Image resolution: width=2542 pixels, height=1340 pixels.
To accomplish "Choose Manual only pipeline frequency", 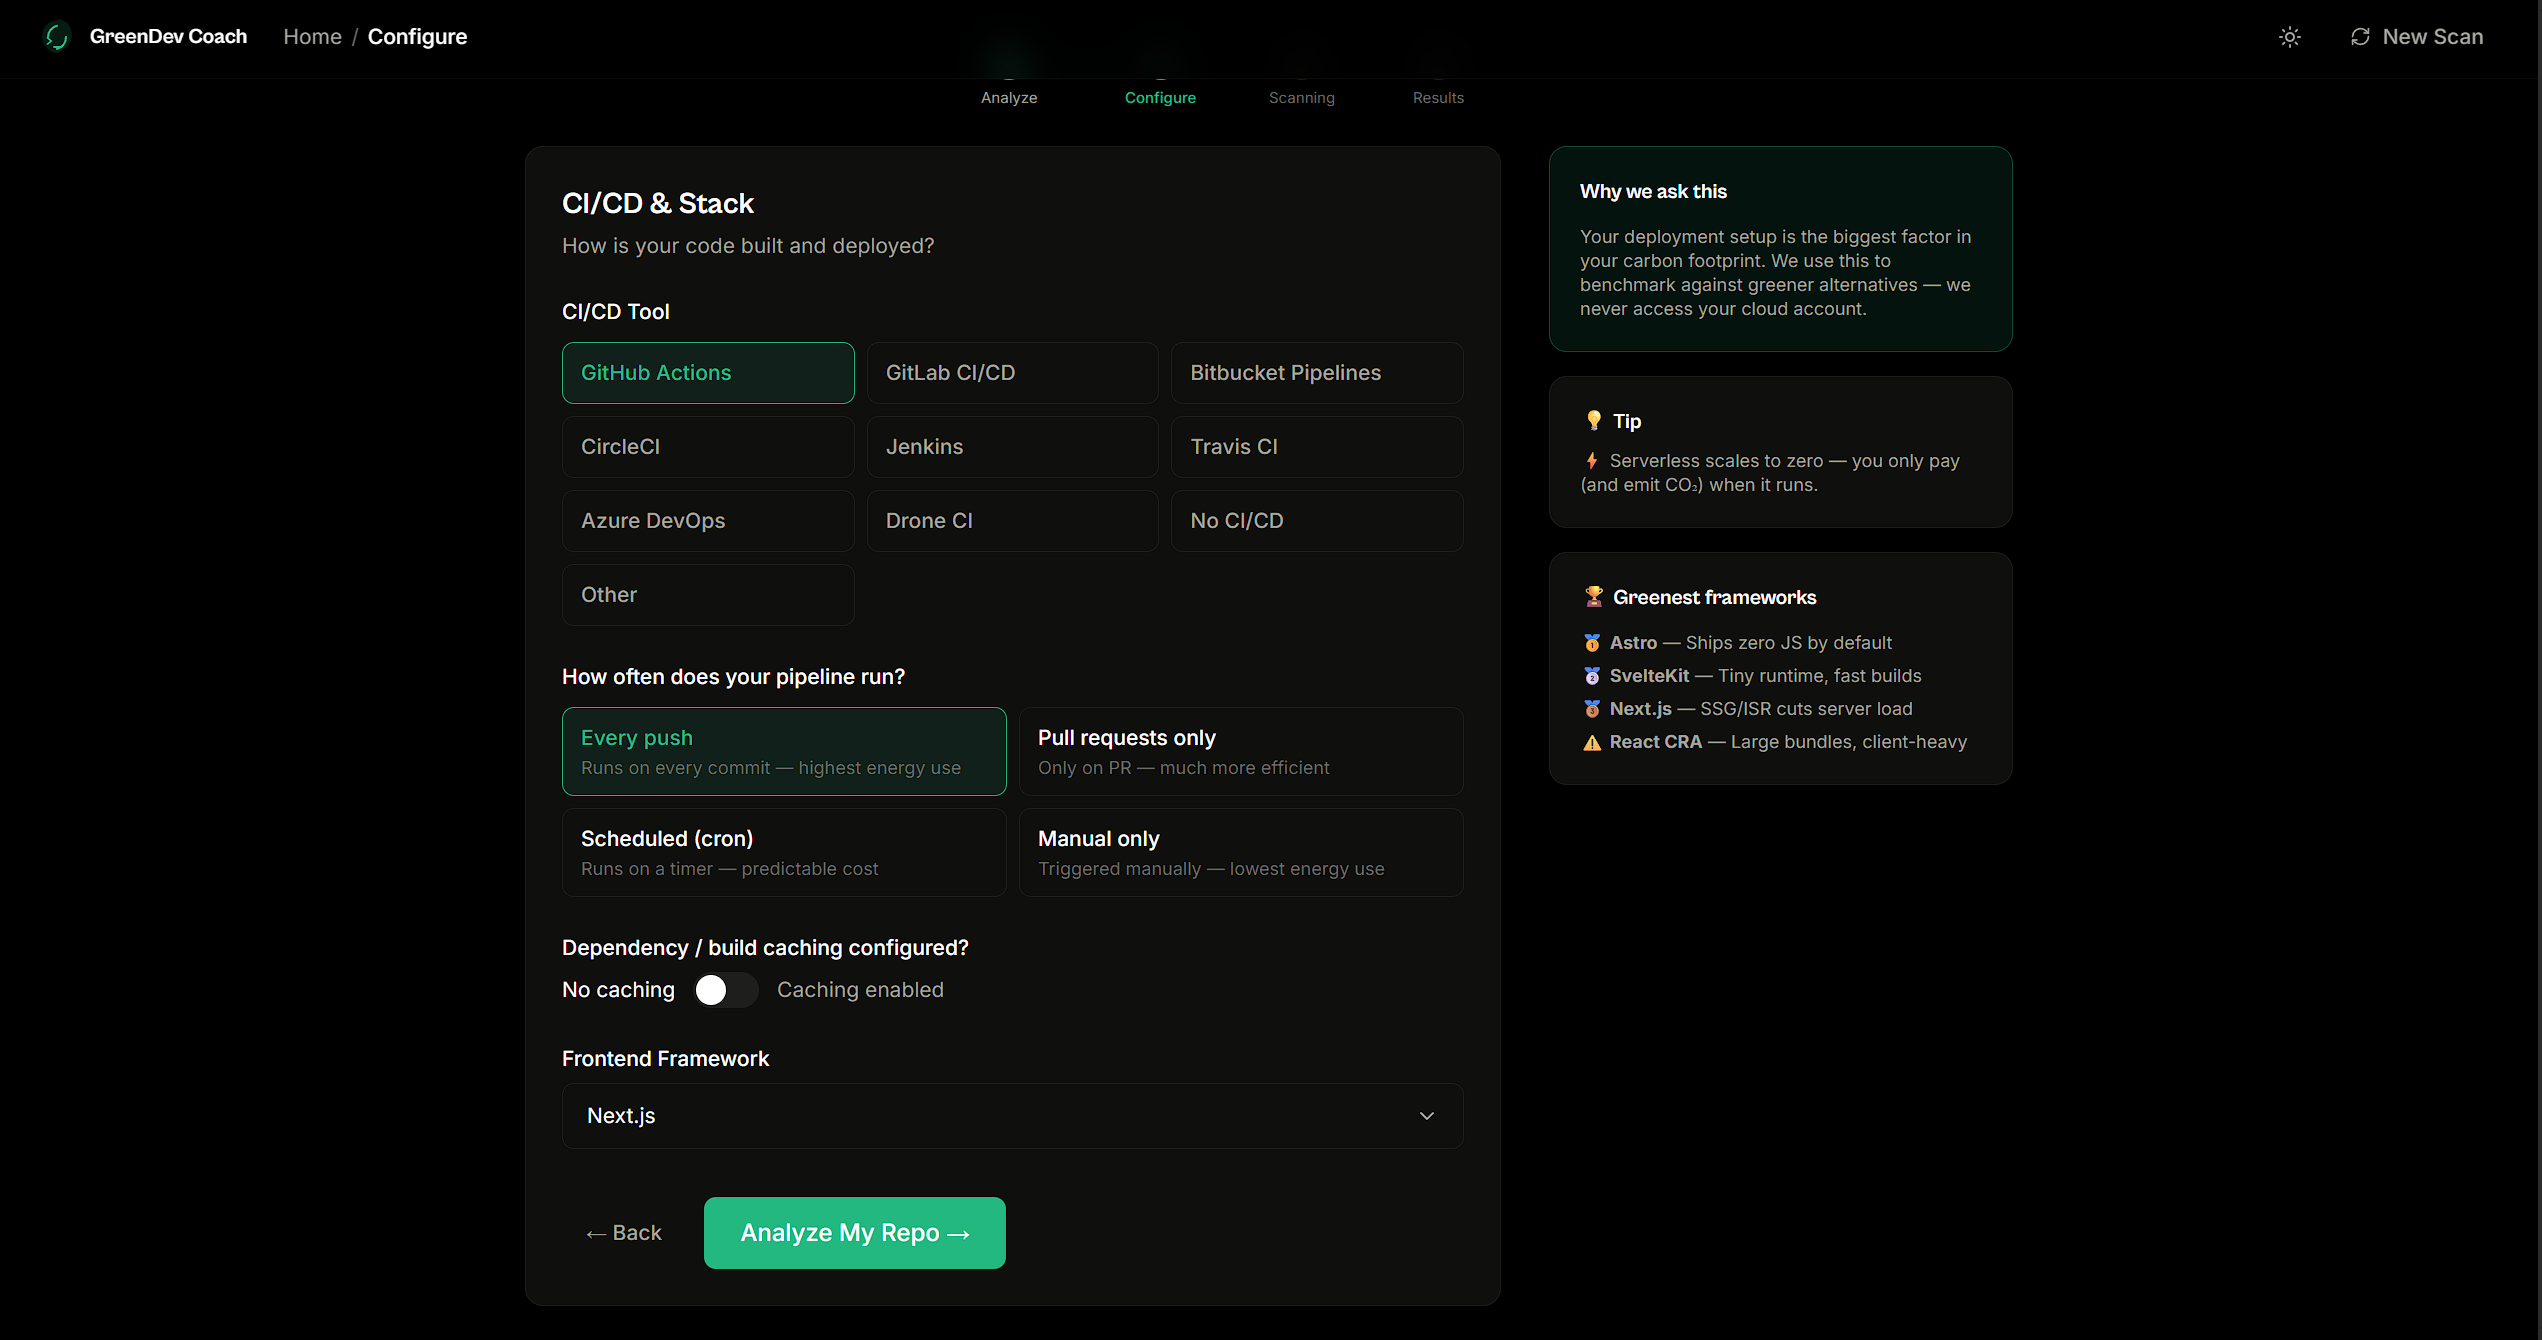I will (1240, 853).
